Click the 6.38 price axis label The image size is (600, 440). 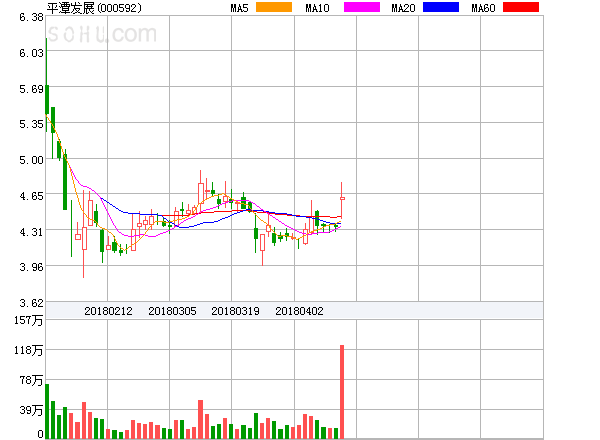tap(31, 17)
